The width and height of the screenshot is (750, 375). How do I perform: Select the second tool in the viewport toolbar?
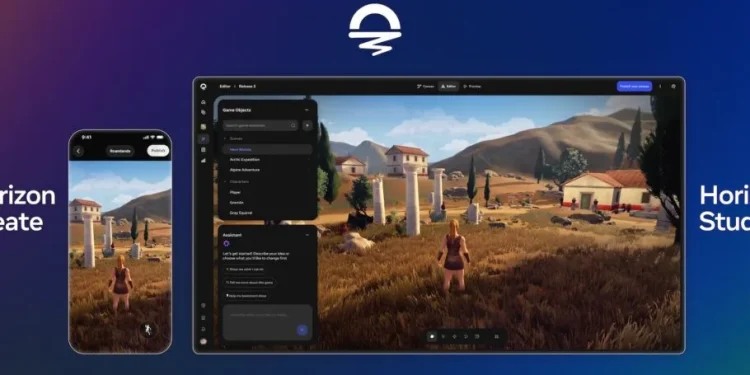pos(443,336)
